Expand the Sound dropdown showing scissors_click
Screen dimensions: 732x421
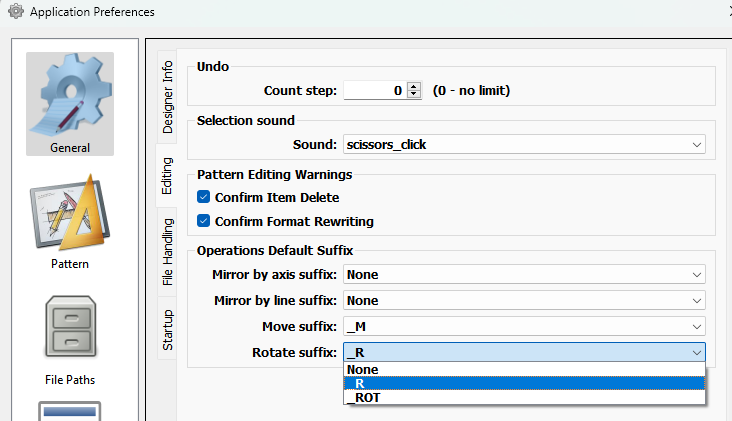524,144
